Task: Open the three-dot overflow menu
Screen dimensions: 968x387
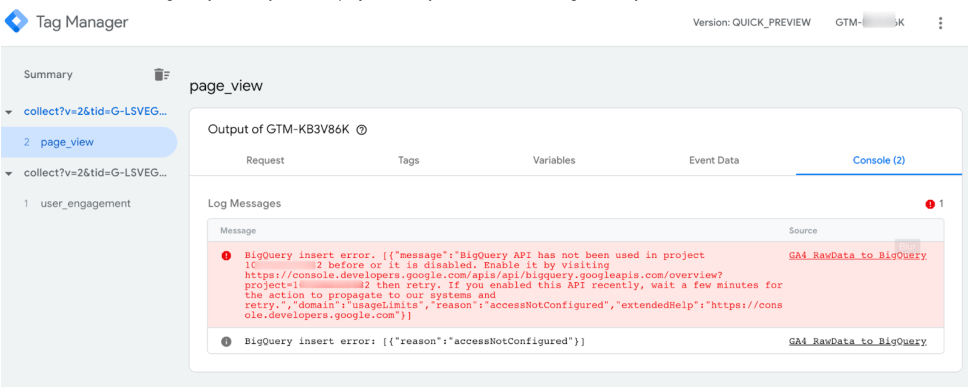Action: click(940, 23)
